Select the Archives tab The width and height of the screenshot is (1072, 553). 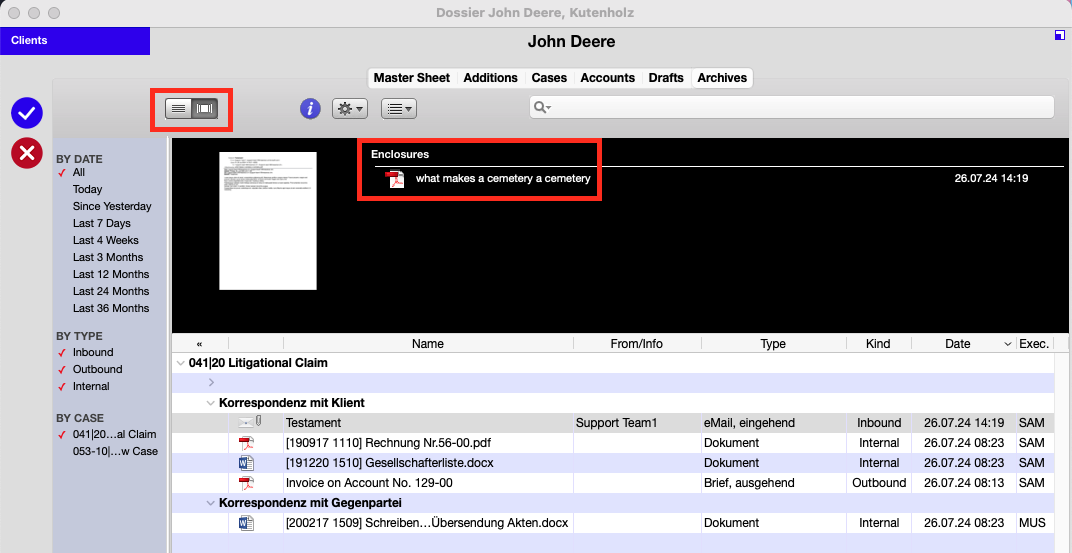[722, 78]
